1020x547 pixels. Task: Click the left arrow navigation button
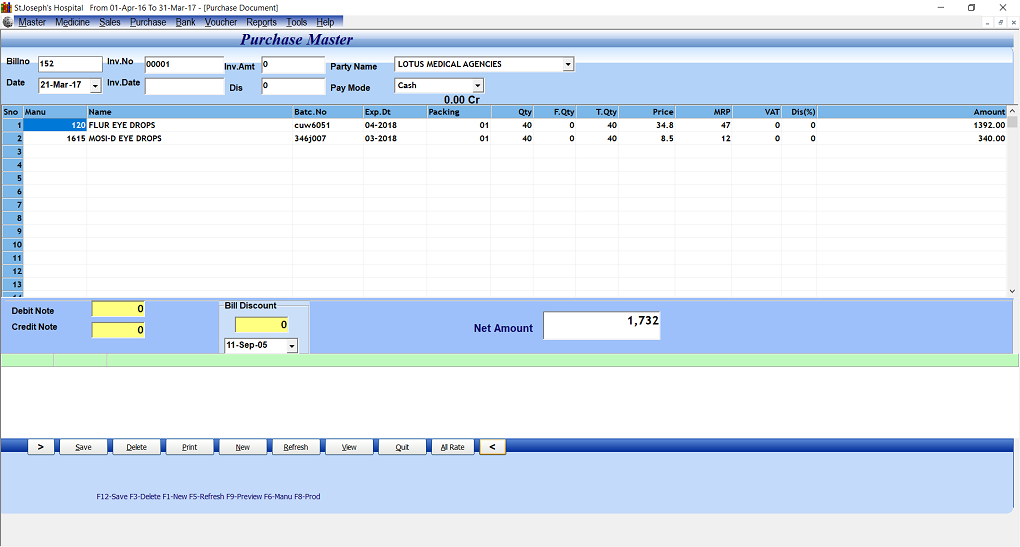tap(492, 447)
